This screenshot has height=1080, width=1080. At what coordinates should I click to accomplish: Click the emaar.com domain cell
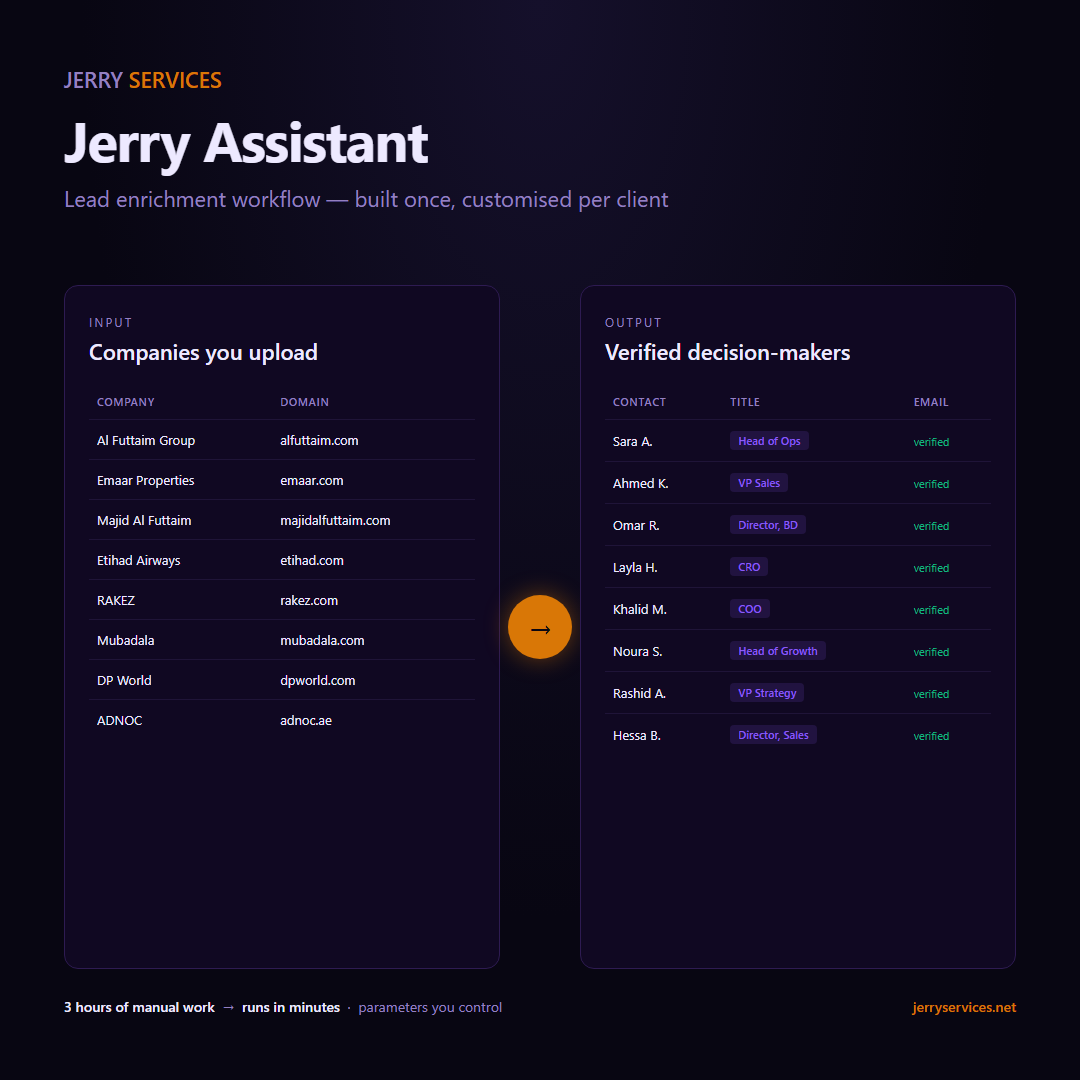pyautogui.click(x=311, y=480)
